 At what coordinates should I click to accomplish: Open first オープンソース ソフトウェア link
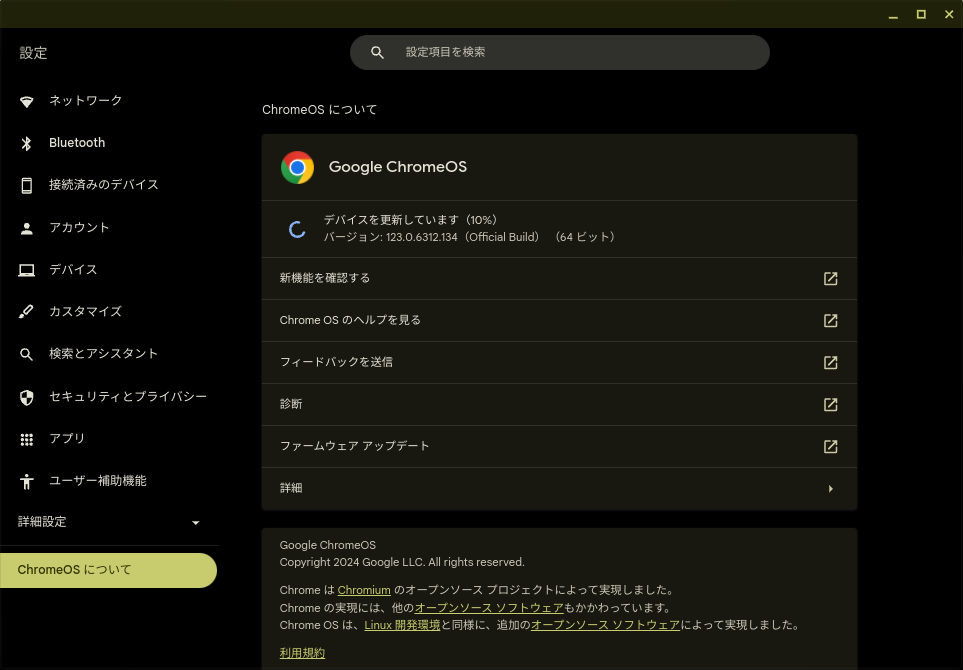click(489, 607)
